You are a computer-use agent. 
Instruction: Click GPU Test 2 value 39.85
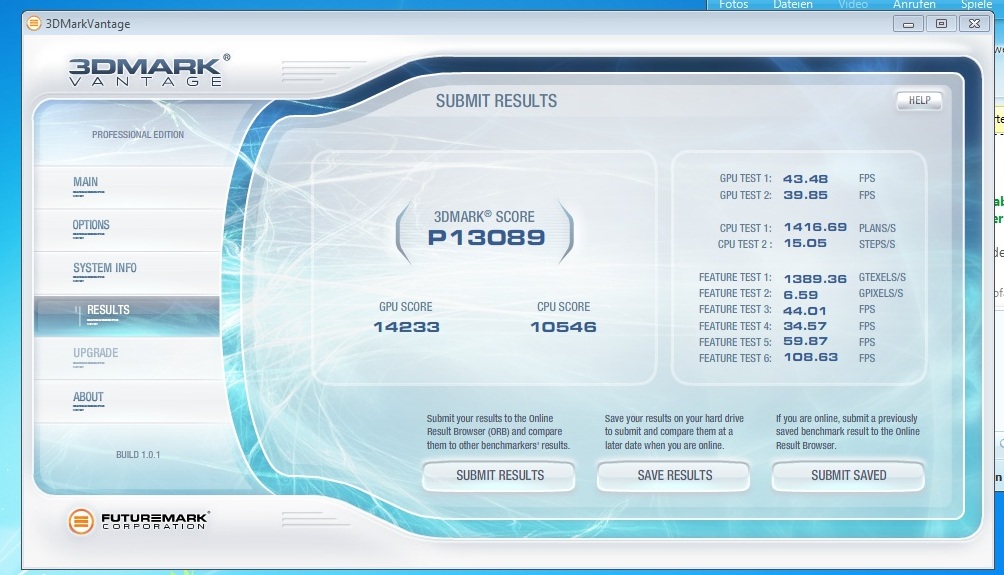[806, 195]
